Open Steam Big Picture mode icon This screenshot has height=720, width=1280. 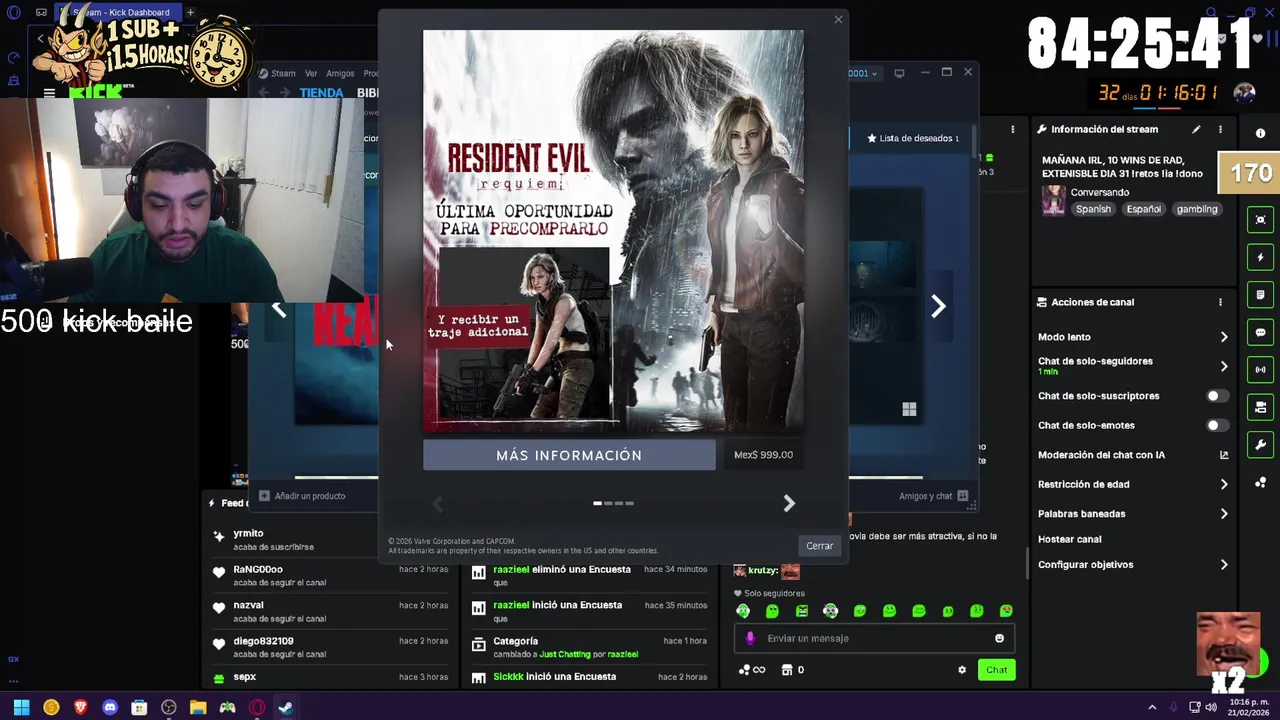(899, 73)
